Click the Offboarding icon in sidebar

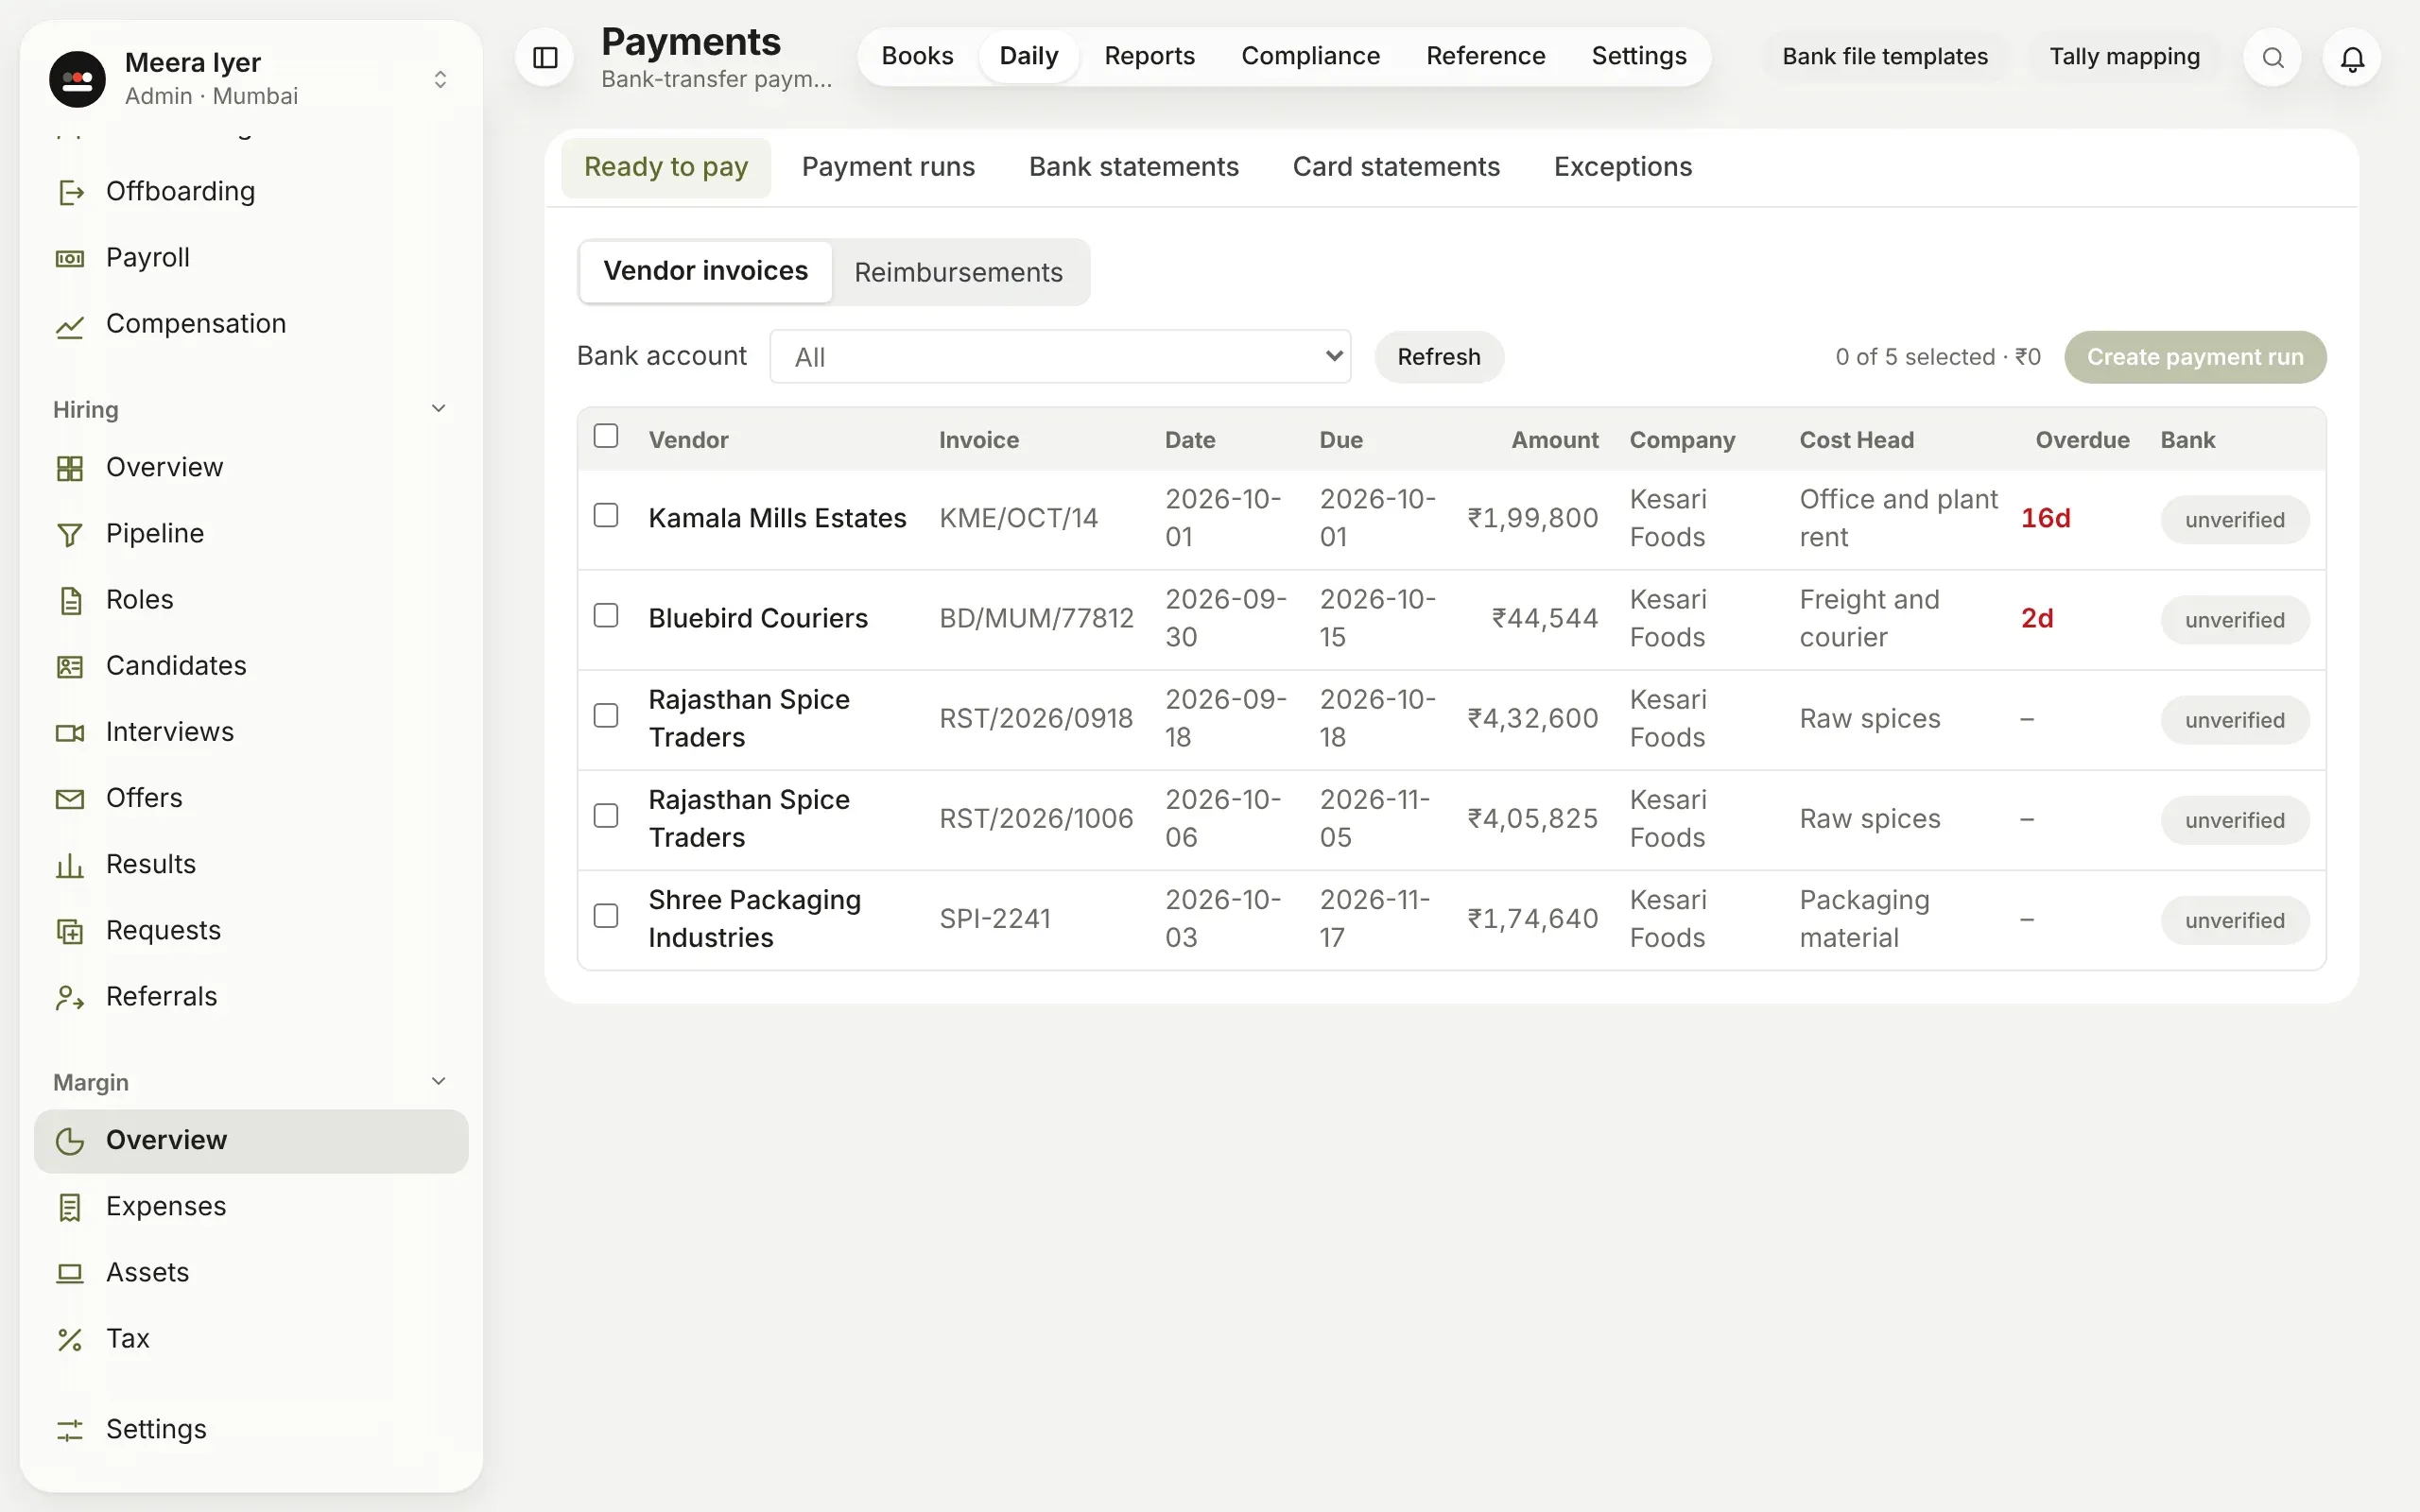(70, 192)
